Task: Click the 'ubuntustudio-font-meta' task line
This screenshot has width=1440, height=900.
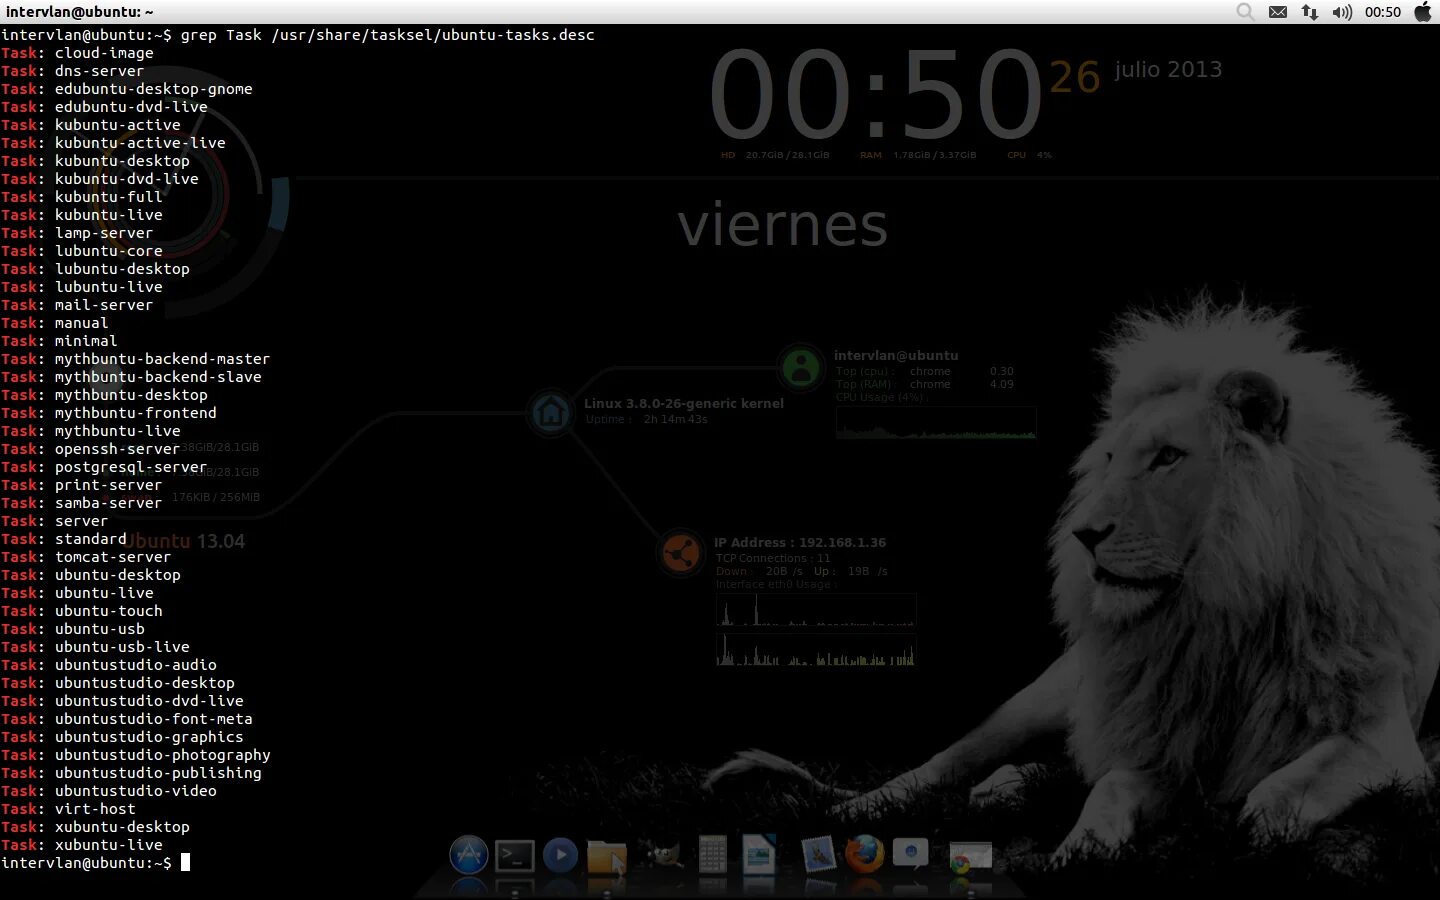Action: pos(126,719)
